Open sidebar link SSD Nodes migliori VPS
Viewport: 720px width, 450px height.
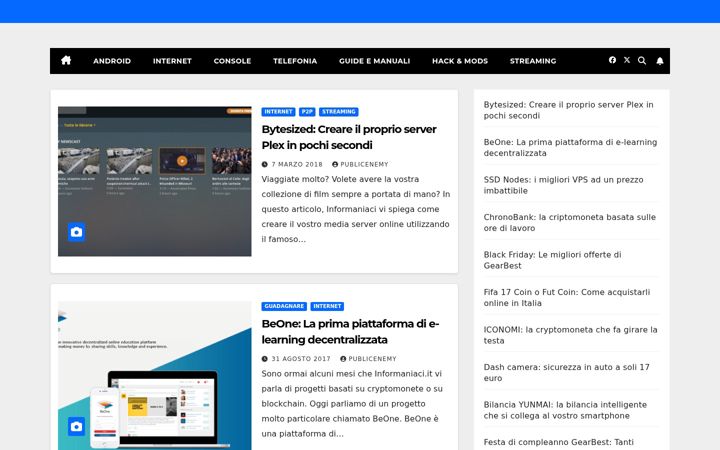coord(563,185)
